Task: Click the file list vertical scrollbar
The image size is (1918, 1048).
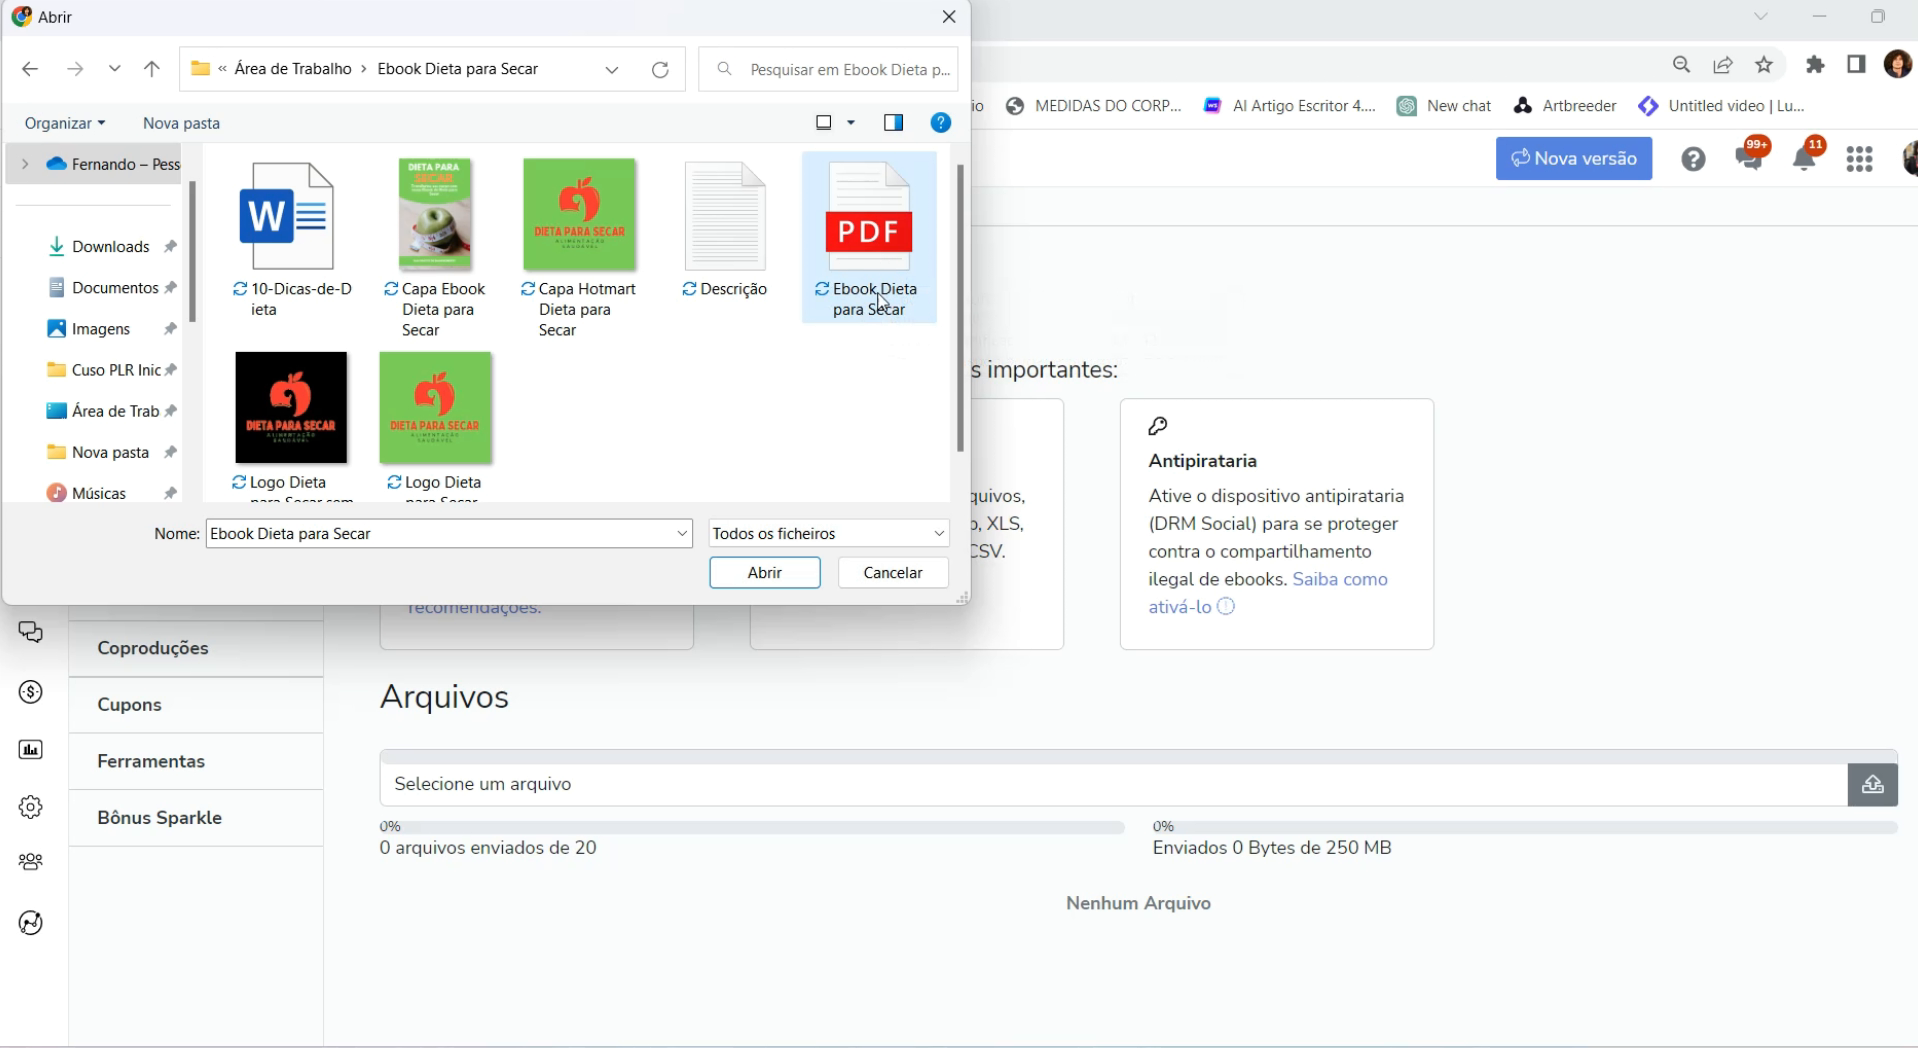Action: click(960, 310)
